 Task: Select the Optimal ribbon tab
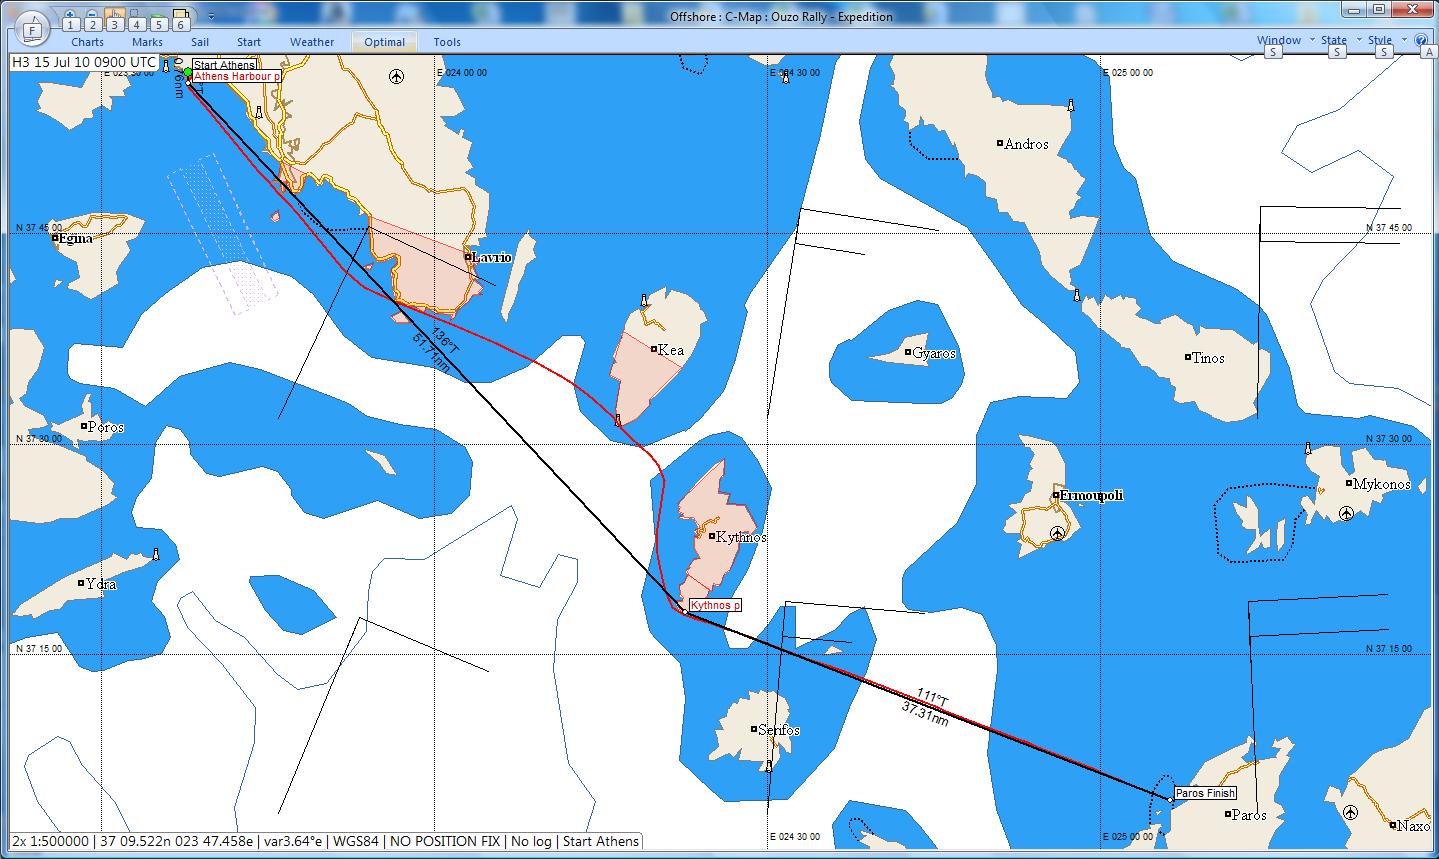384,42
